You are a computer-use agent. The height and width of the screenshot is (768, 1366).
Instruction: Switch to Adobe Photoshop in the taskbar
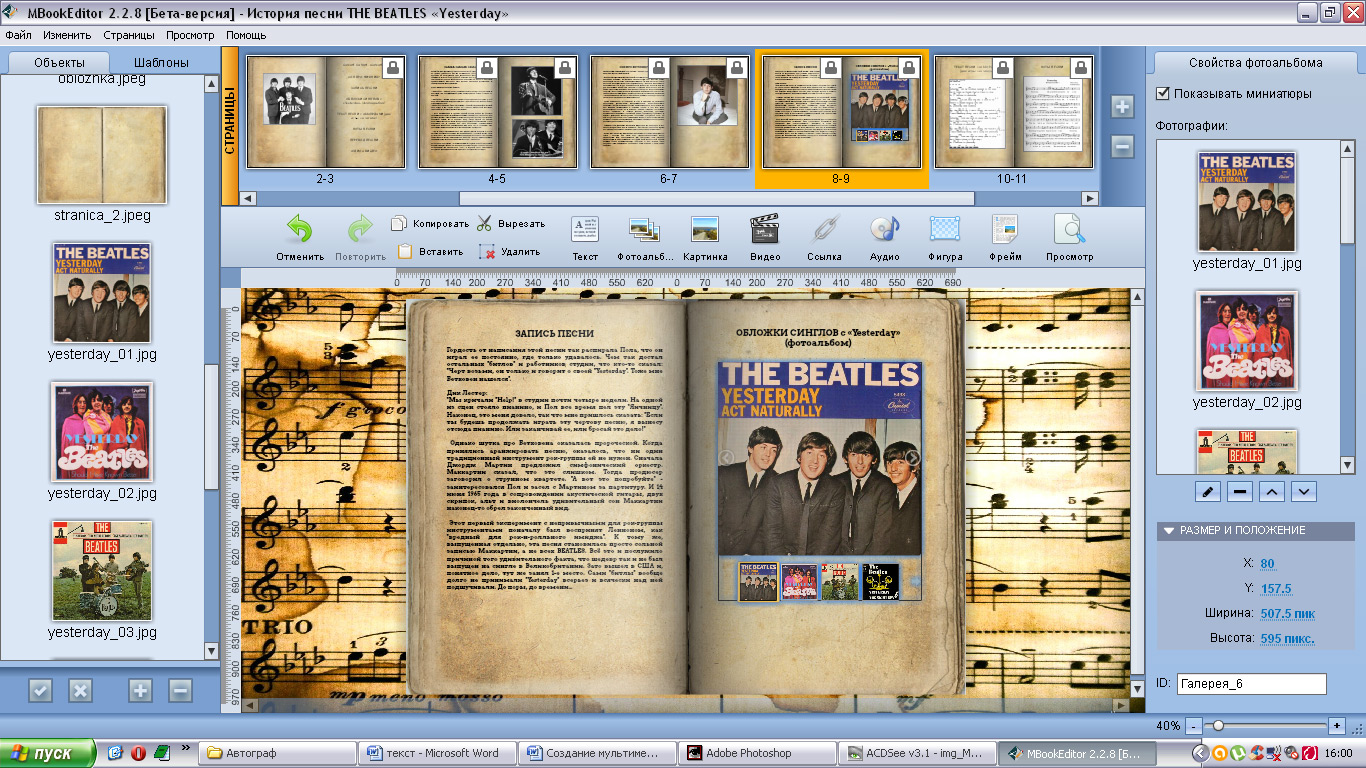[756, 753]
